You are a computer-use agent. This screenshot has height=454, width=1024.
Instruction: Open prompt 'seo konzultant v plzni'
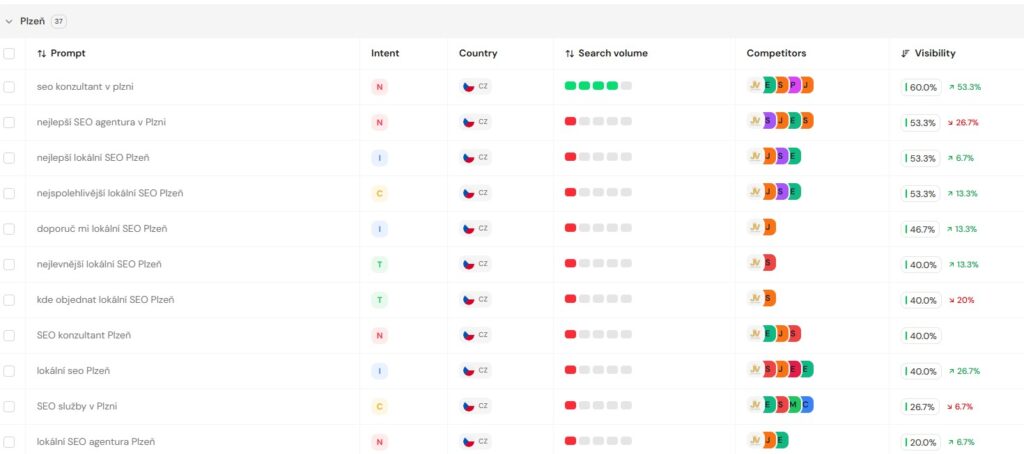(x=85, y=87)
